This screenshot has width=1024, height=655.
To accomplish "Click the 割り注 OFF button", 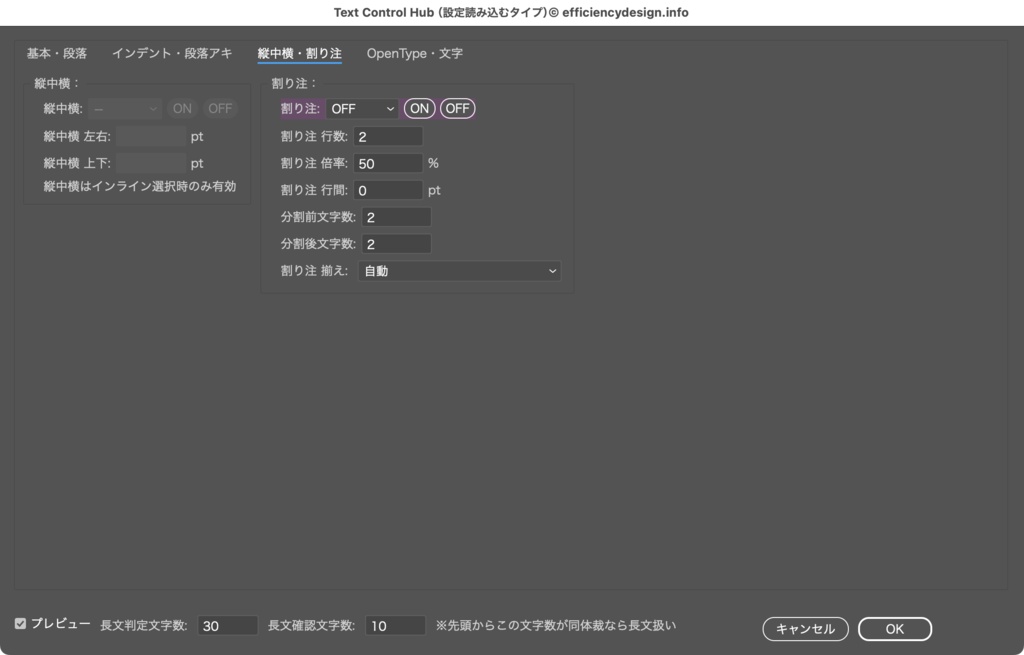I will [457, 108].
